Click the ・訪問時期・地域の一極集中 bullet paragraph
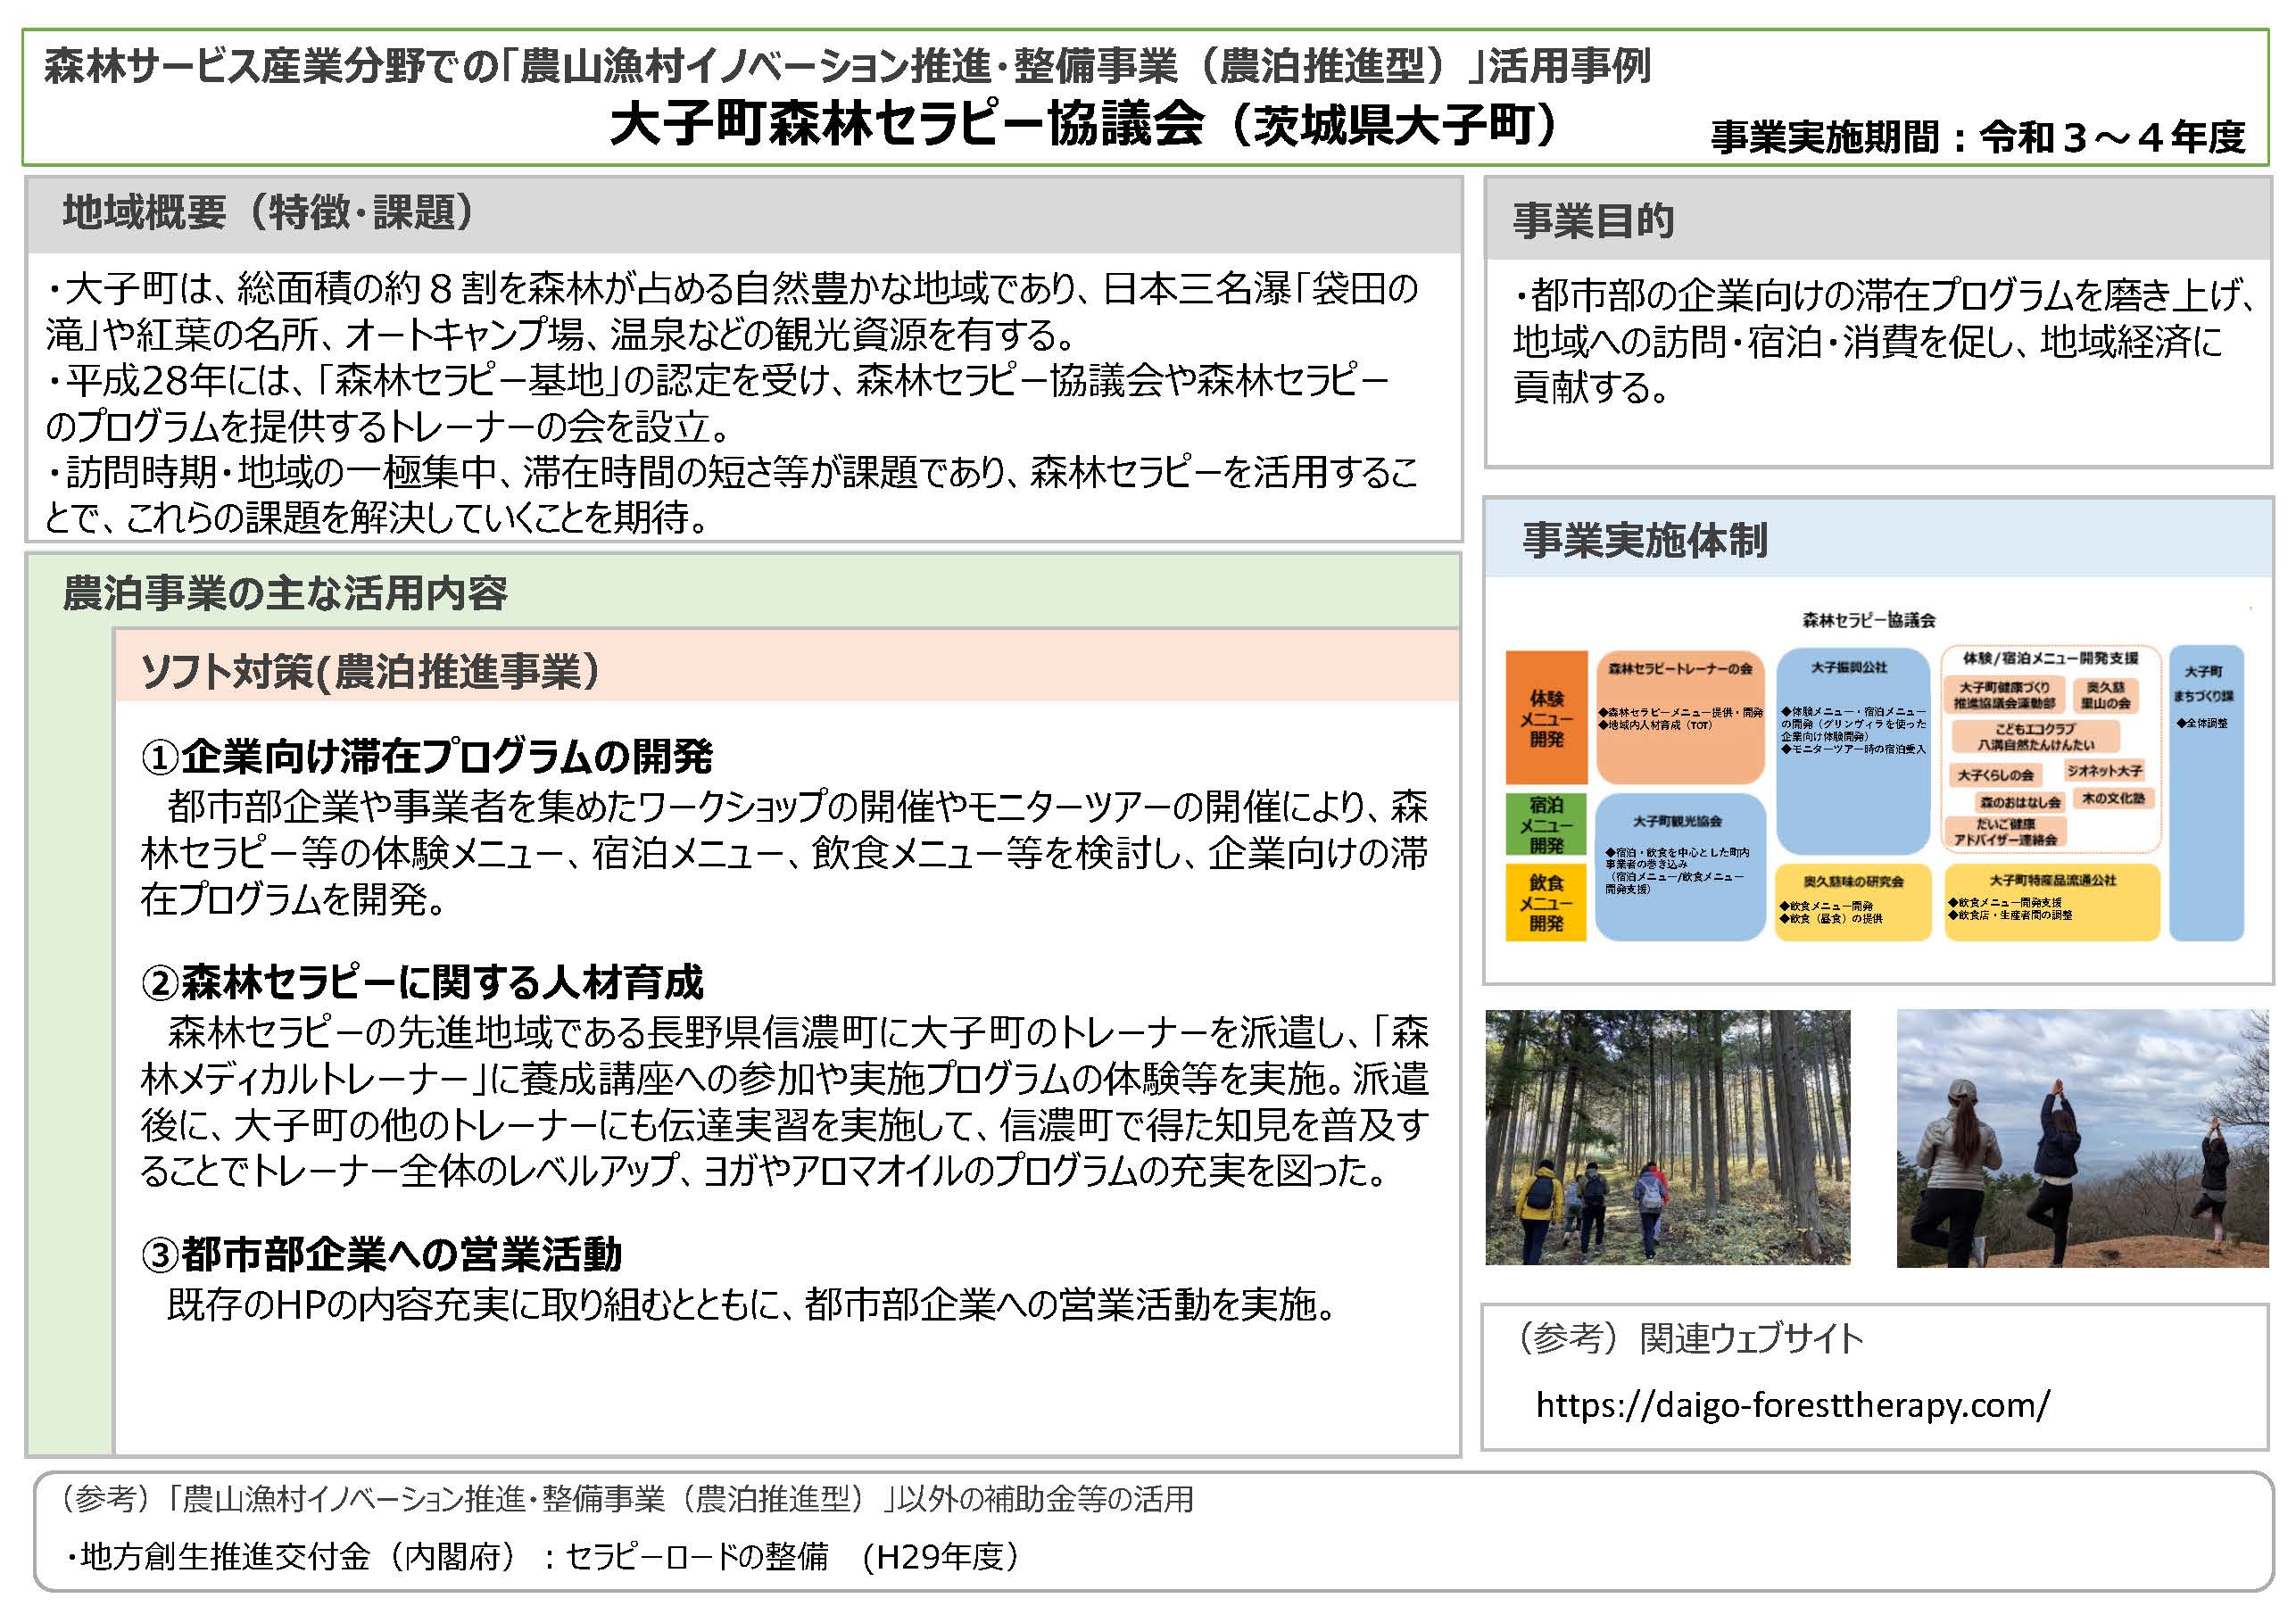The height and width of the screenshot is (1623, 2296). tap(731, 494)
